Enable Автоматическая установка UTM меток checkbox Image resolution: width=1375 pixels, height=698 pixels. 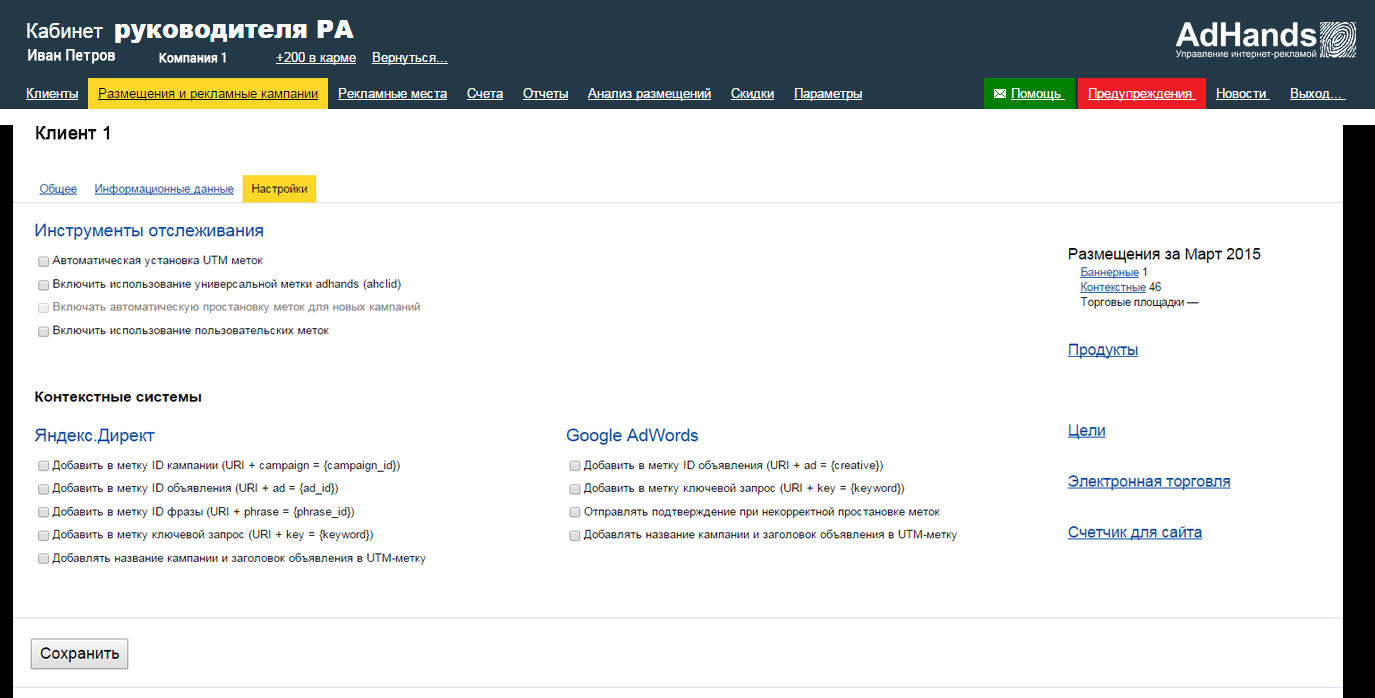[44, 261]
